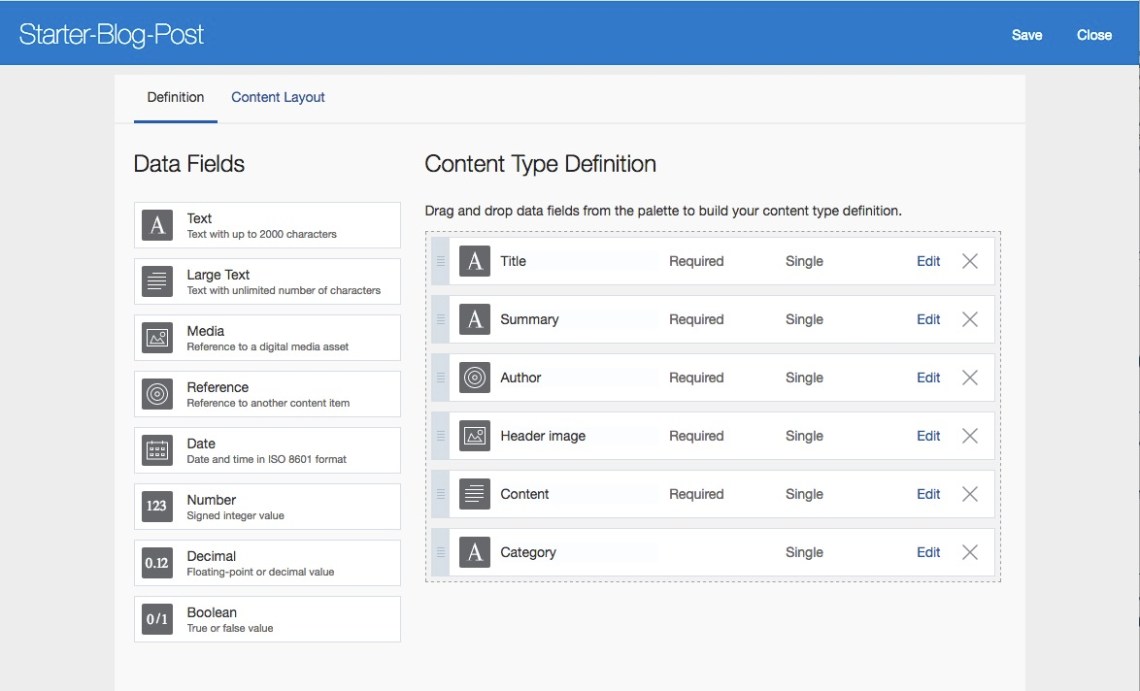The width and height of the screenshot is (1140, 691).
Task: Edit the Title field
Action: 928,261
